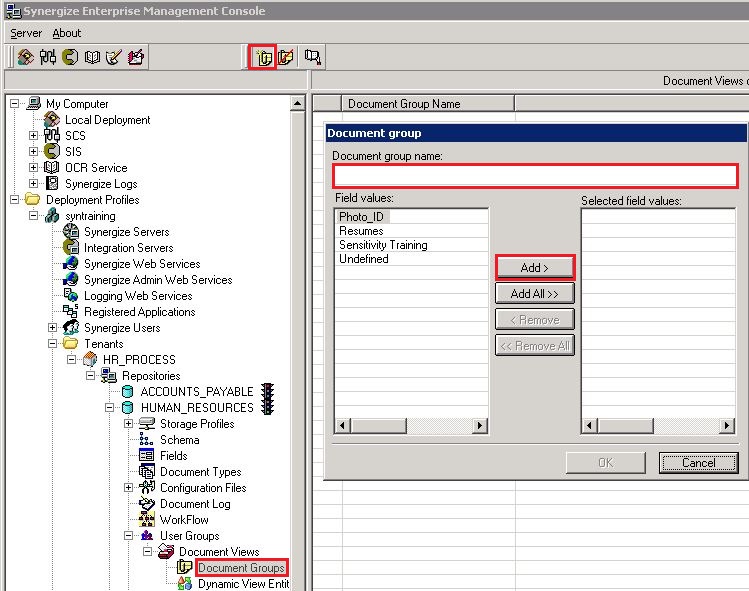The width and height of the screenshot is (749, 591).
Task: Click the OCR book toolbar icon
Action: pyautogui.click(x=92, y=57)
